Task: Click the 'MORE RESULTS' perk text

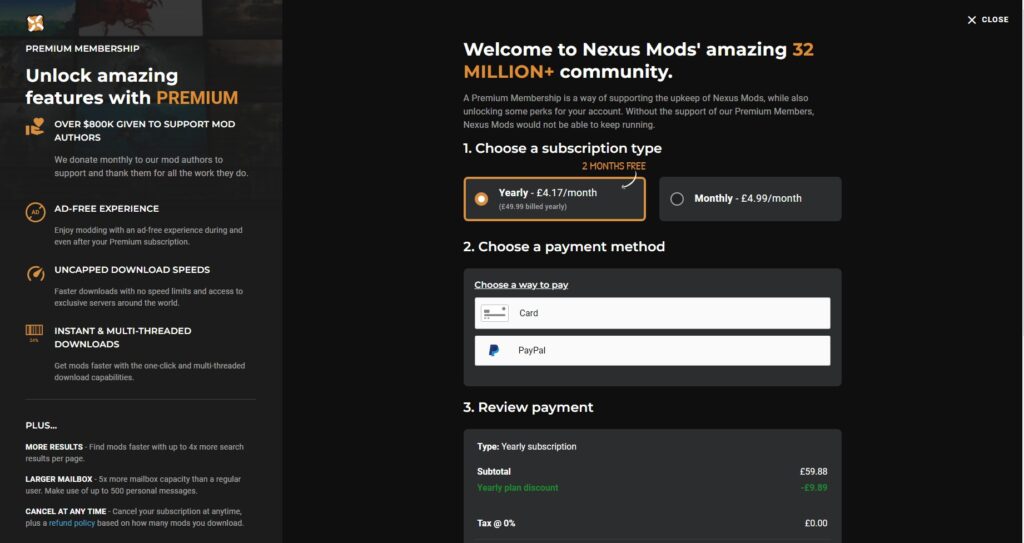Action: coord(54,447)
